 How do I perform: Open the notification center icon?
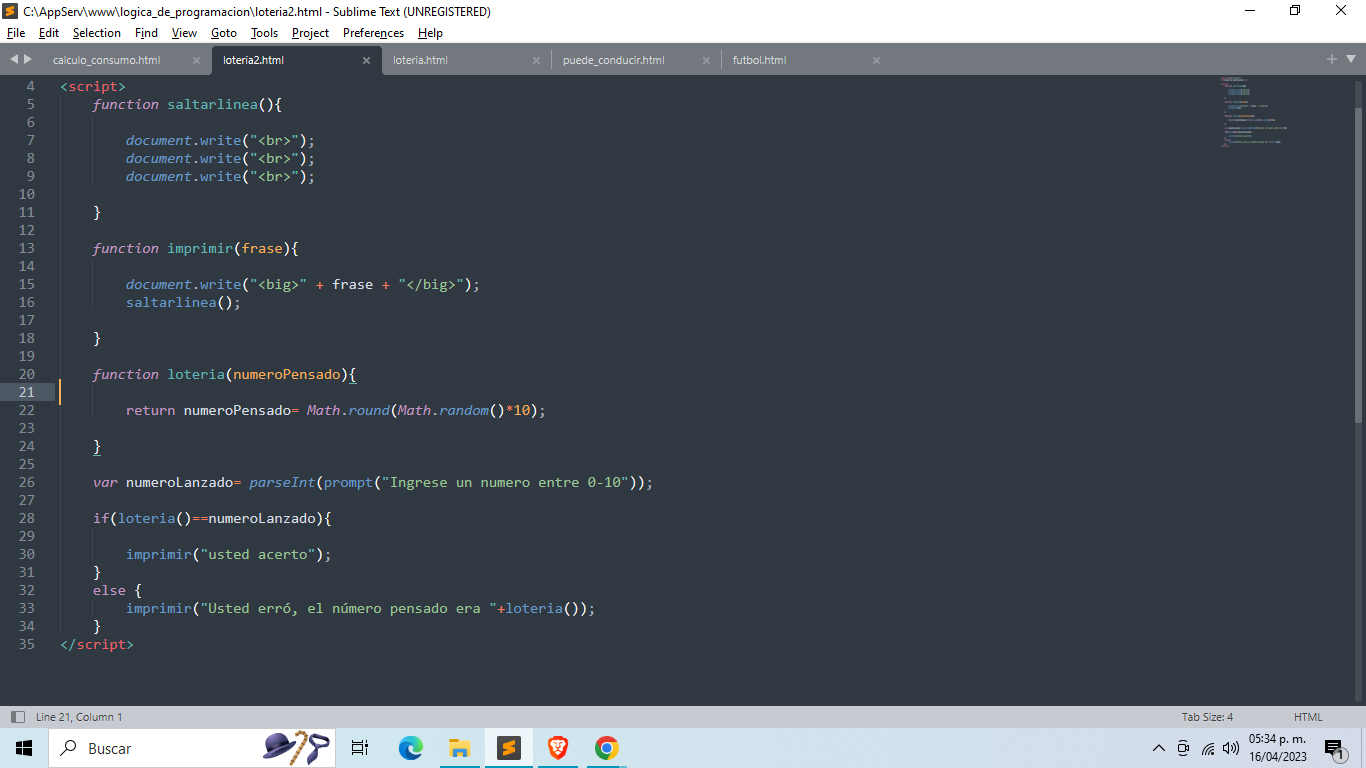click(x=1335, y=749)
